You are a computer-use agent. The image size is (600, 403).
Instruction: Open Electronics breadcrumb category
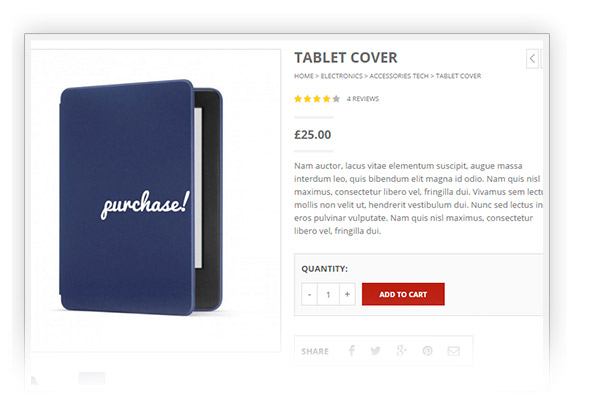pyautogui.click(x=341, y=76)
